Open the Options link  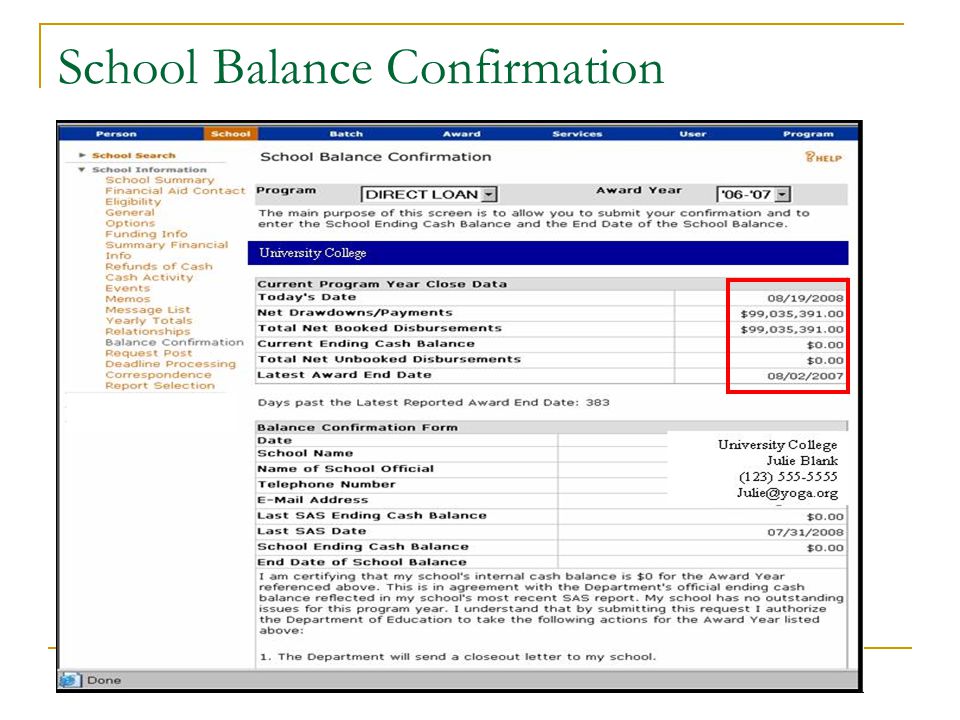[130, 223]
